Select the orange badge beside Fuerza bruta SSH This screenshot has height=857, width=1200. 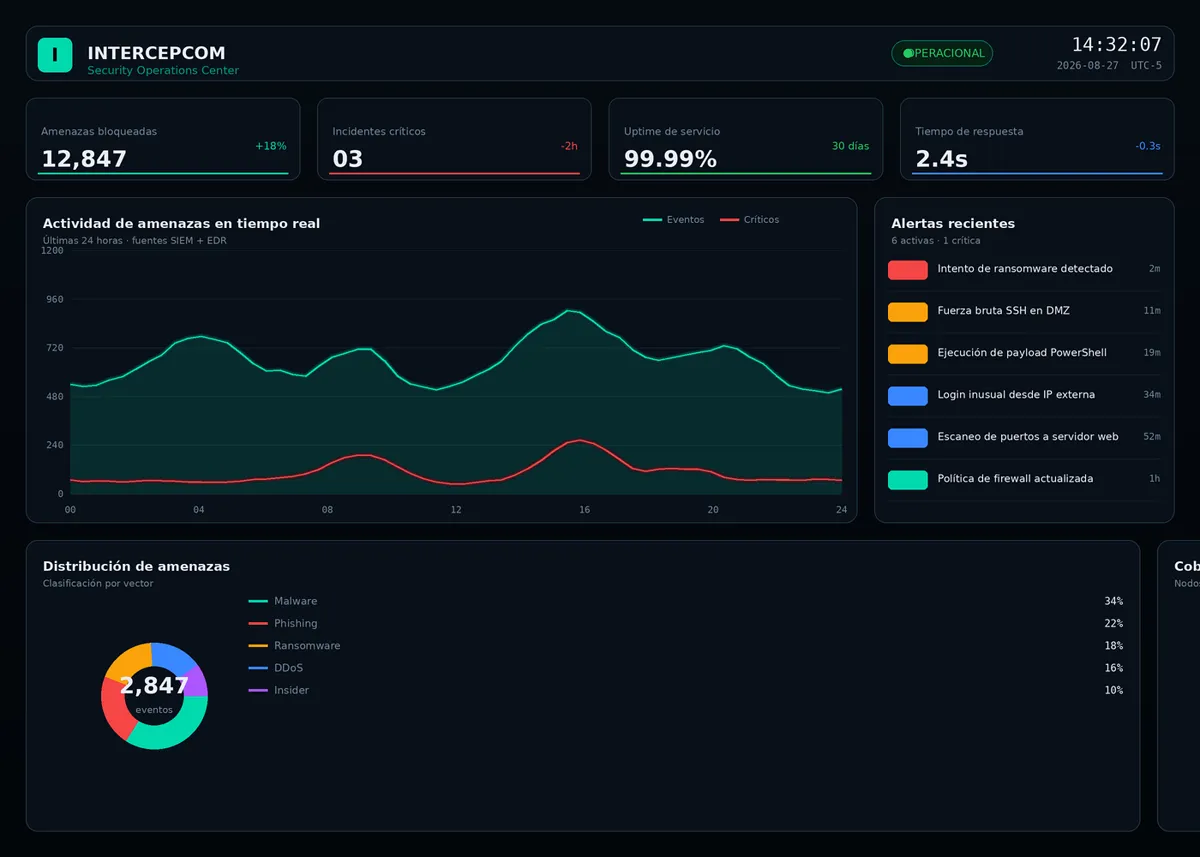907,311
